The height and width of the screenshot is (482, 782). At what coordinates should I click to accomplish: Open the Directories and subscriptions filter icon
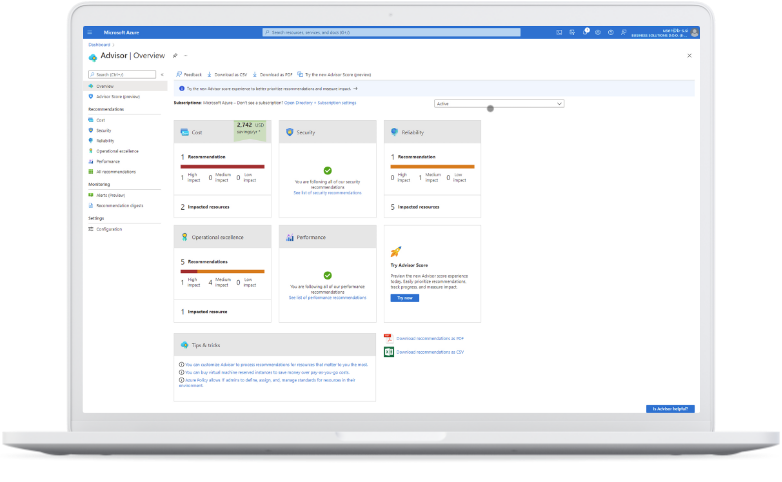[x=572, y=32]
